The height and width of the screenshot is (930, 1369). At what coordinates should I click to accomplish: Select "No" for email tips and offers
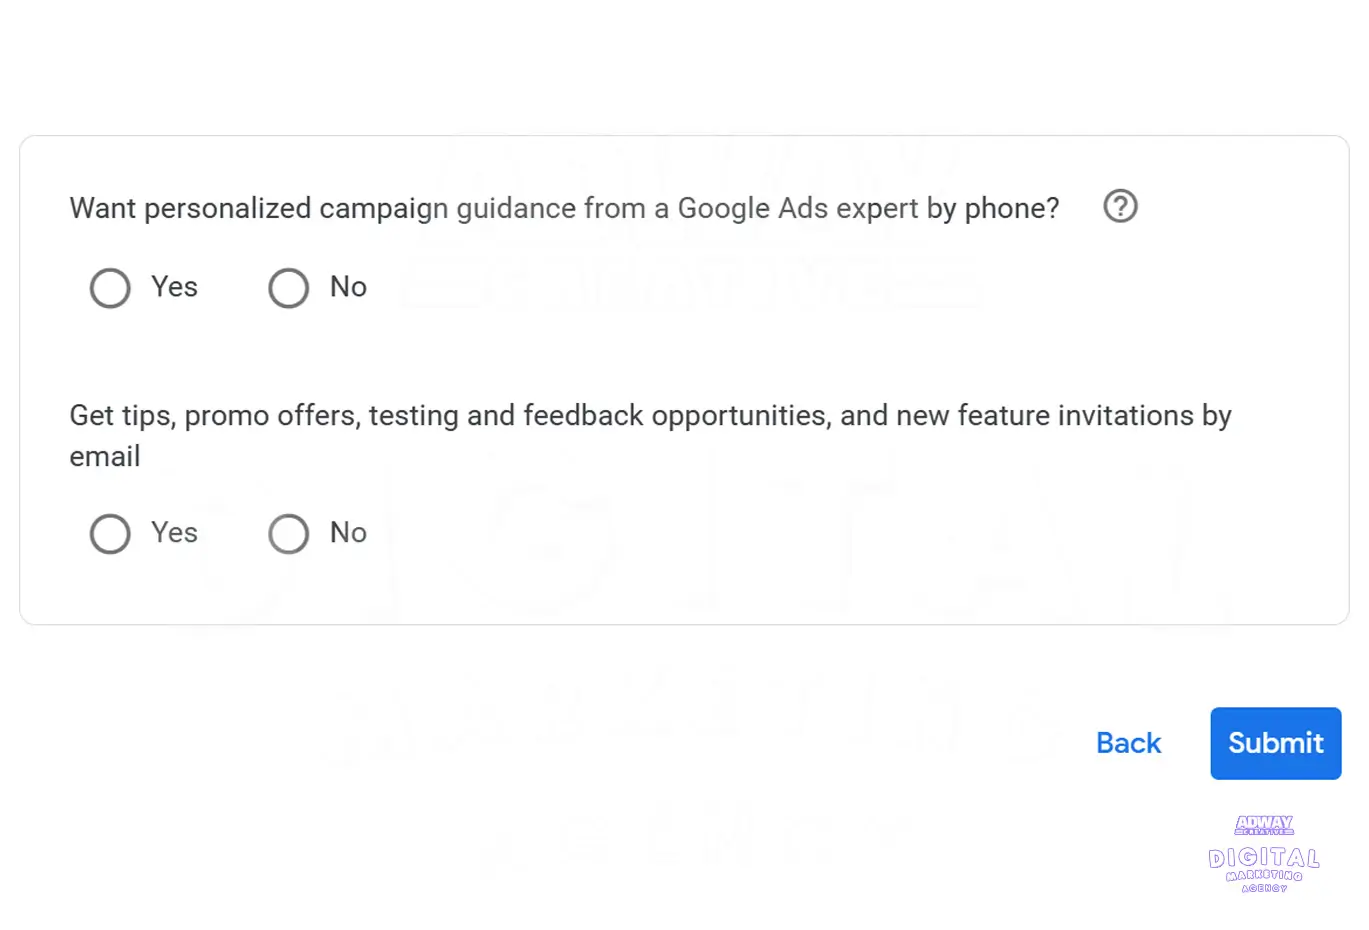(x=288, y=534)
